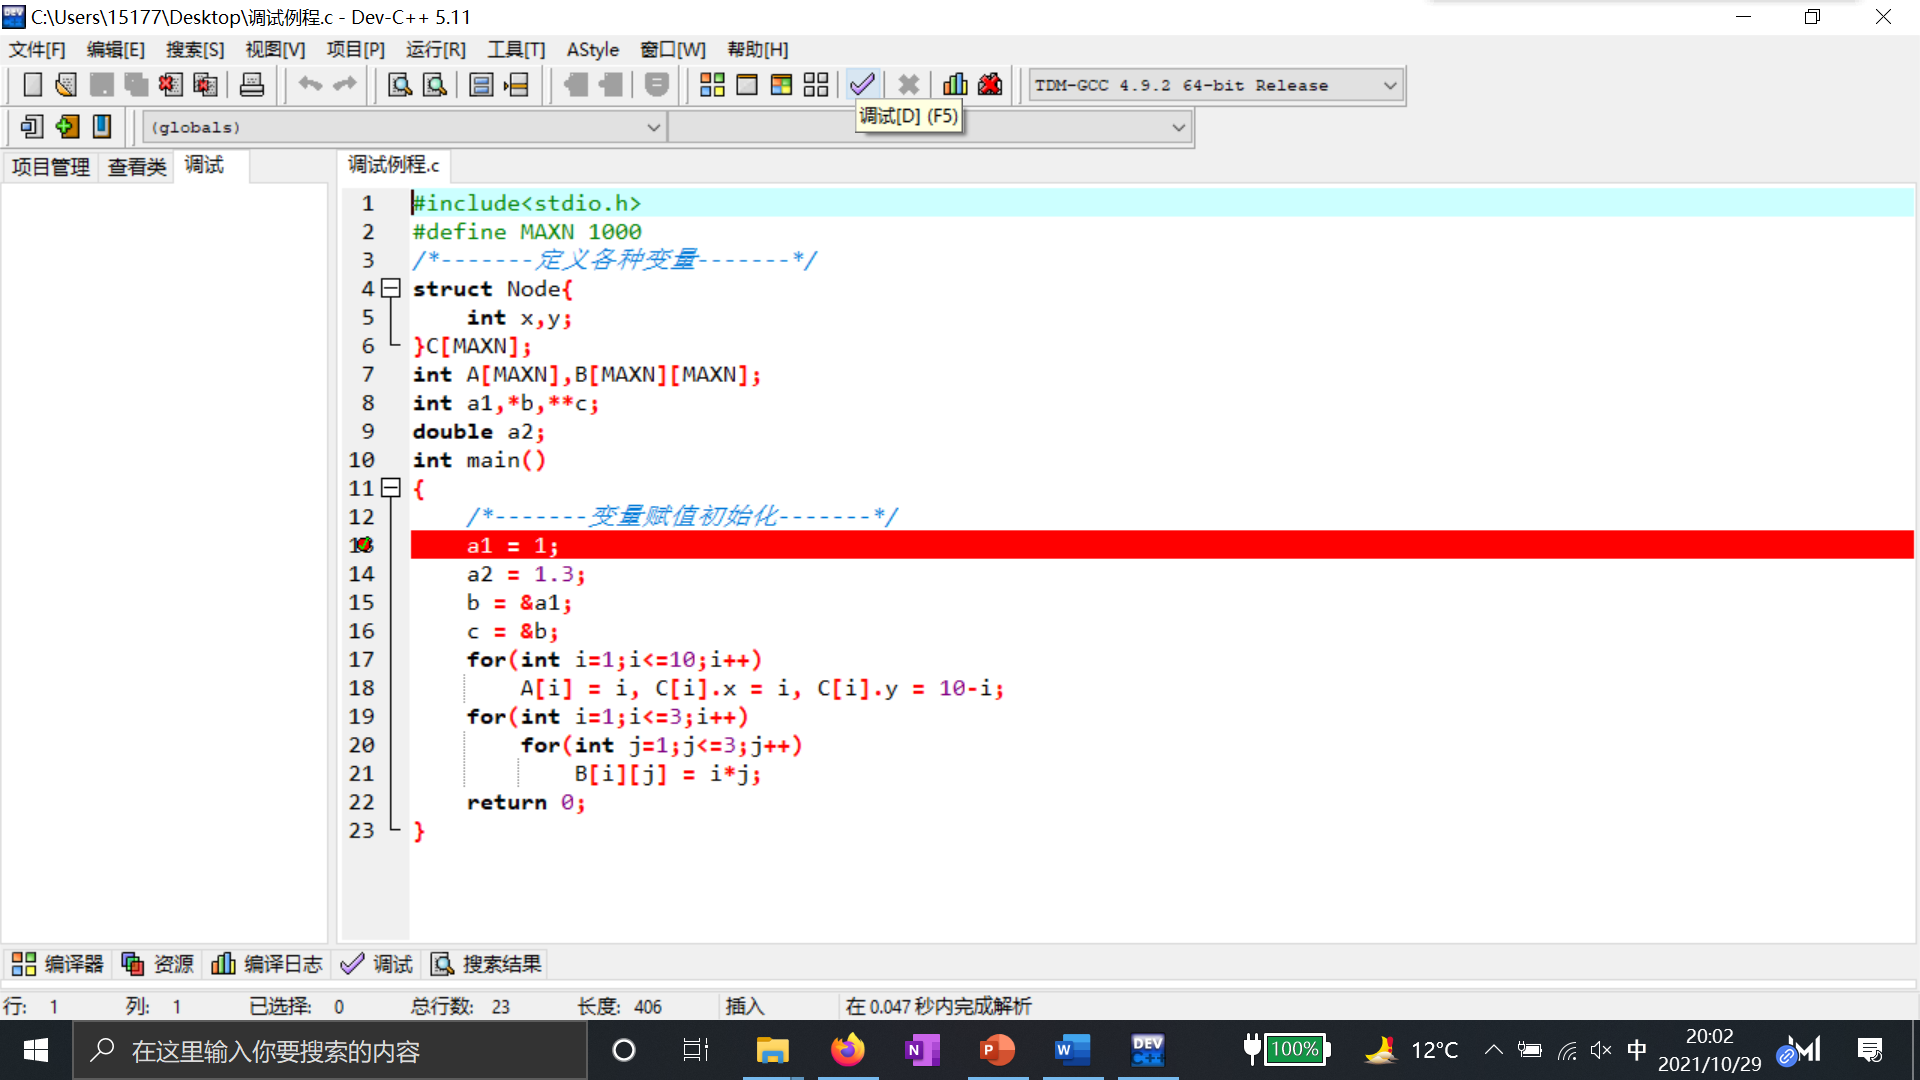Start debugging with the checkmark Debug icon

862,85
